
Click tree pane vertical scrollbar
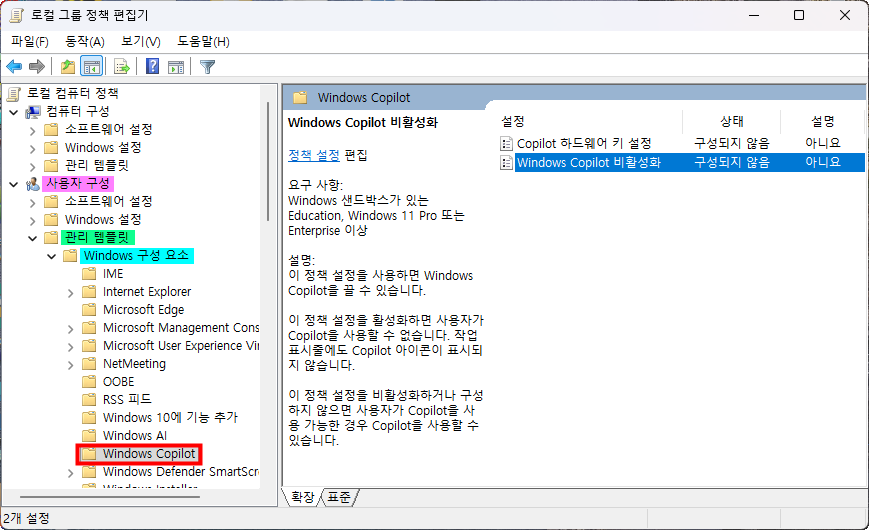click(x=268, y=161)
